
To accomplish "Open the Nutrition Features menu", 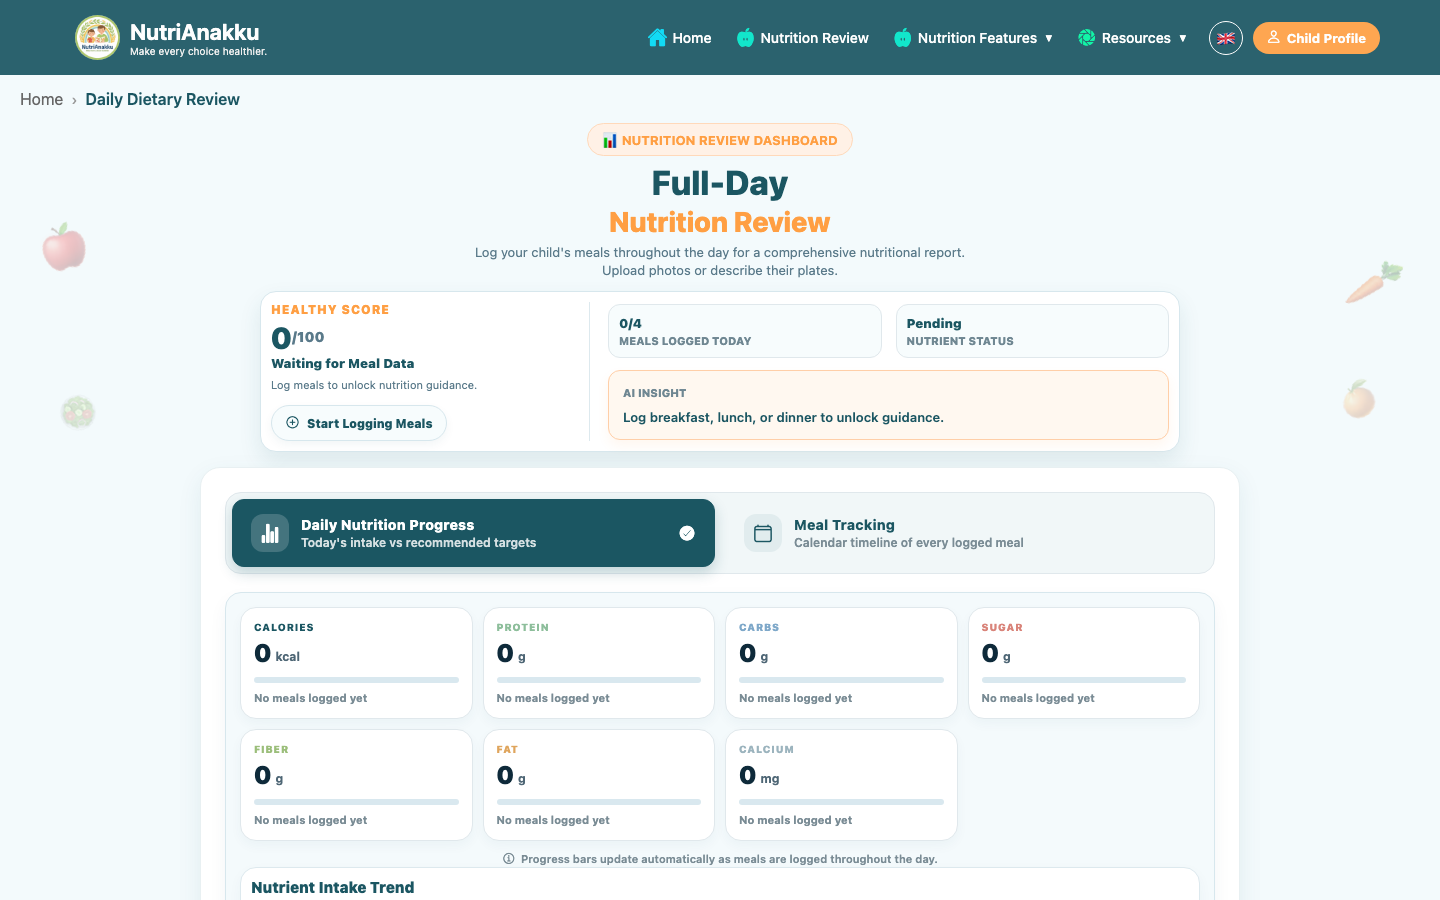I will pyautogui.click(x=974, y=38).
